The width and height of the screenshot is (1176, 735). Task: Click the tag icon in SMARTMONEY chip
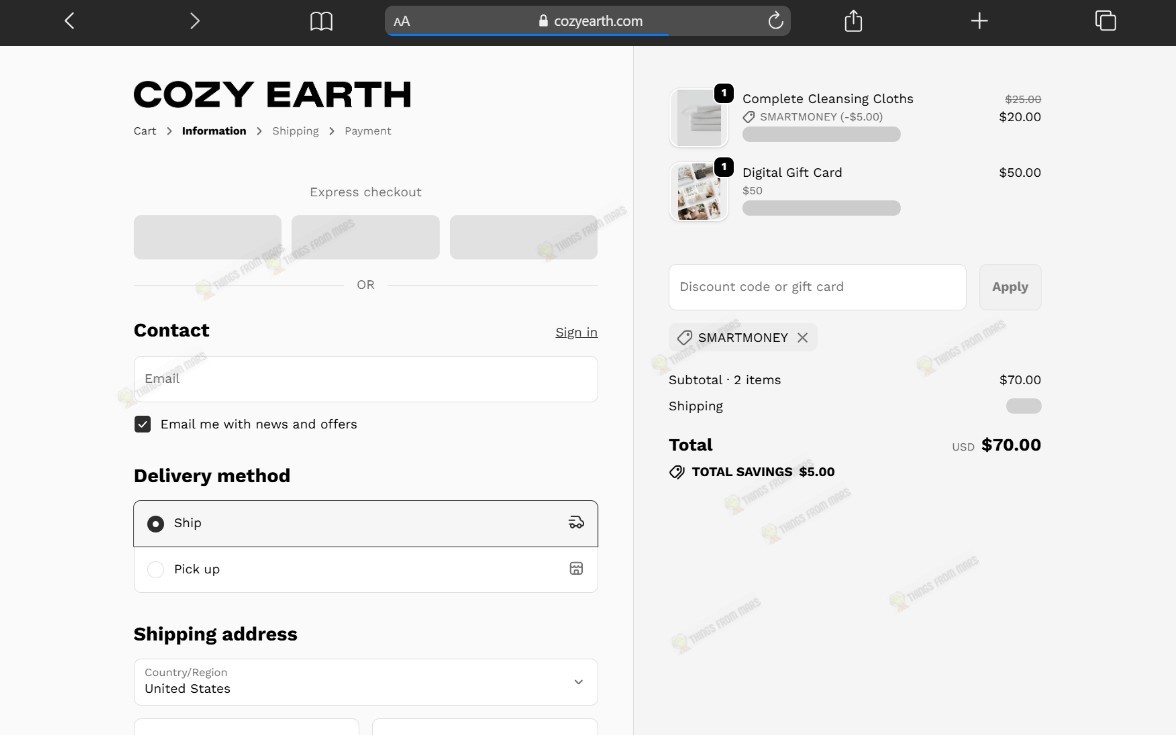[x=684, y=338]
